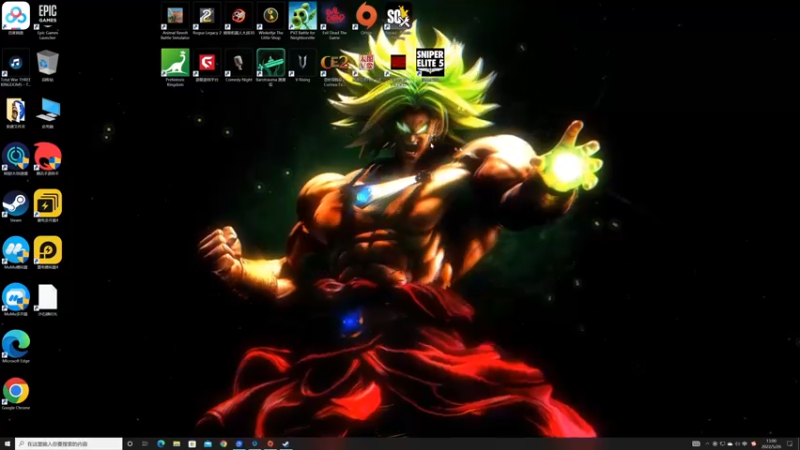Click the taskbar search box
The height and width of the screenshot is (450, 800).
tap(69, 444)
